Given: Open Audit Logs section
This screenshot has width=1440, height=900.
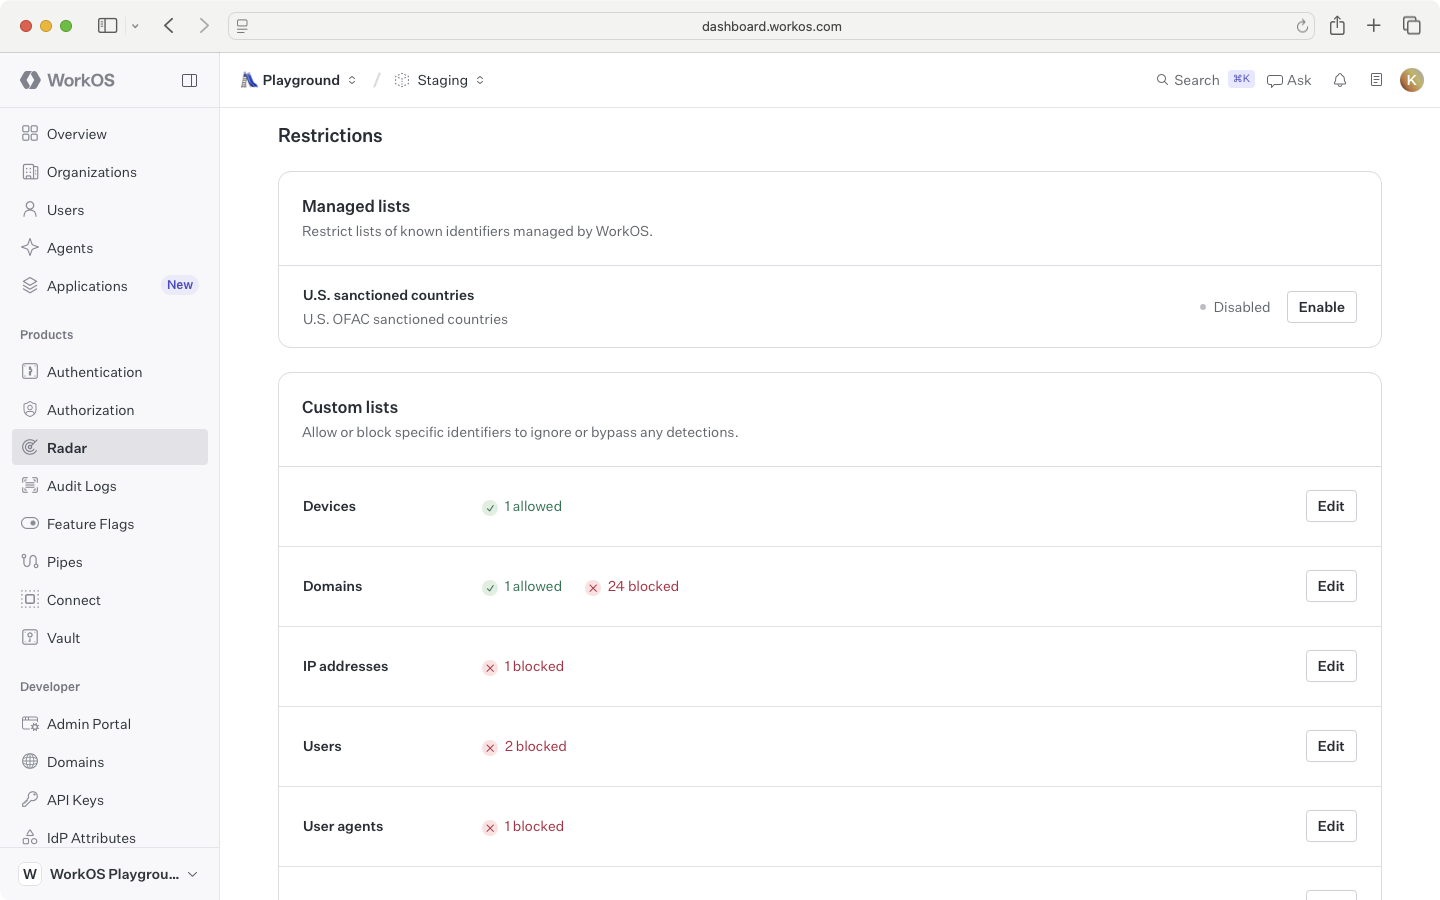Looking at the screenshot, I should point(110,486).
